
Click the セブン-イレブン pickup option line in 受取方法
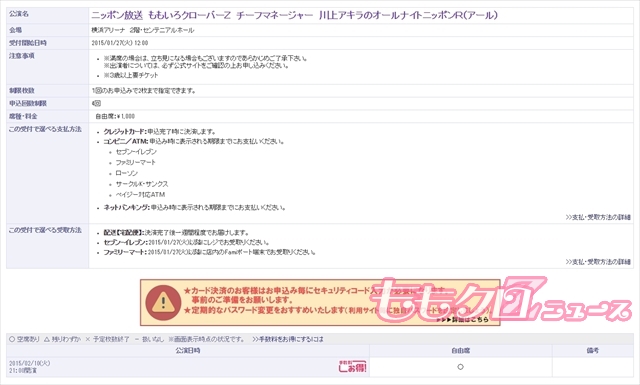pyautogui.click(x=186, y=243)
